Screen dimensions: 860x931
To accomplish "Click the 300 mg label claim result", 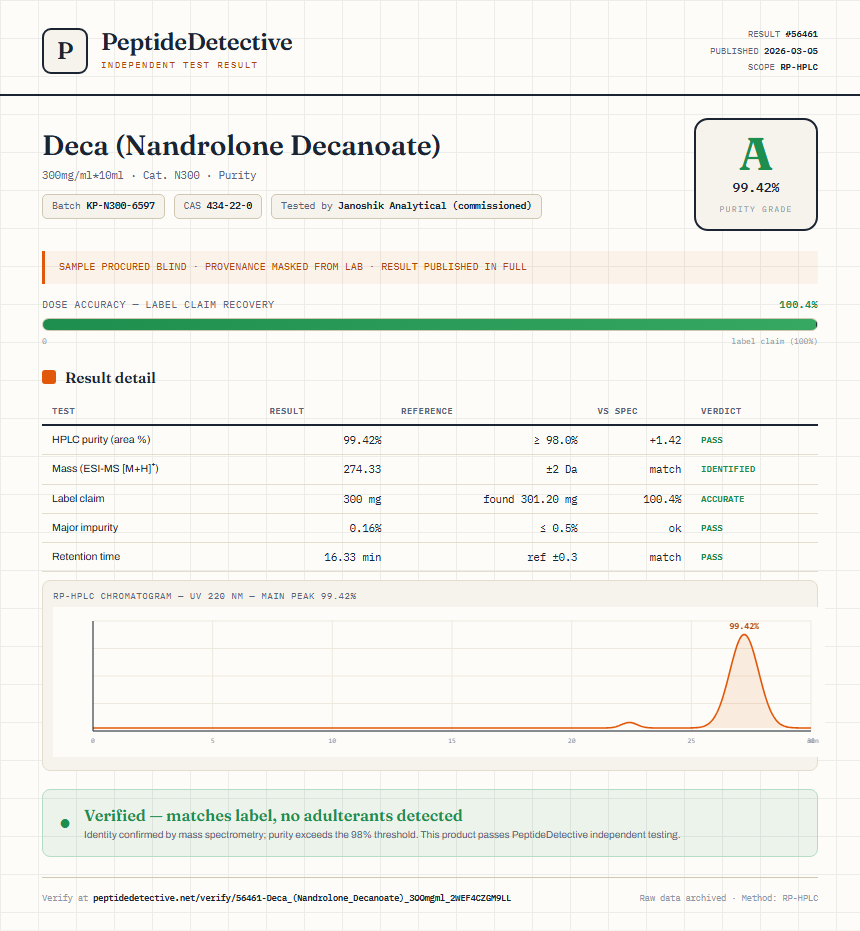I will (362, 499).
